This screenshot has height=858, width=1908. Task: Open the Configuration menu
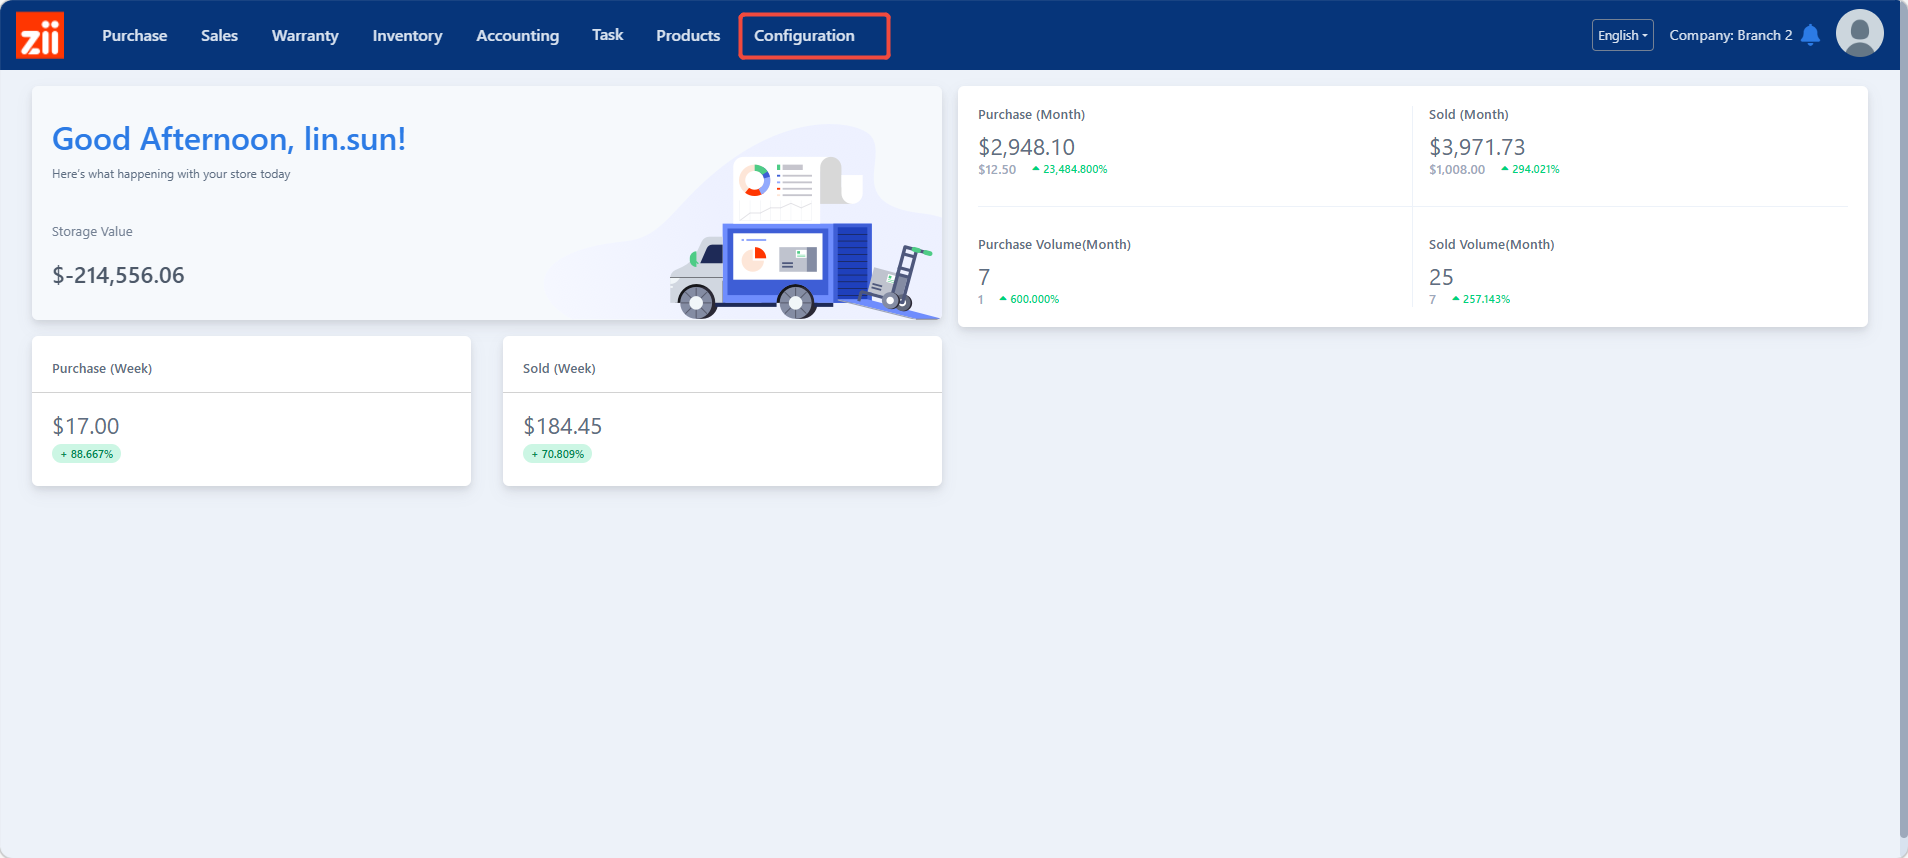coord(804,36)
